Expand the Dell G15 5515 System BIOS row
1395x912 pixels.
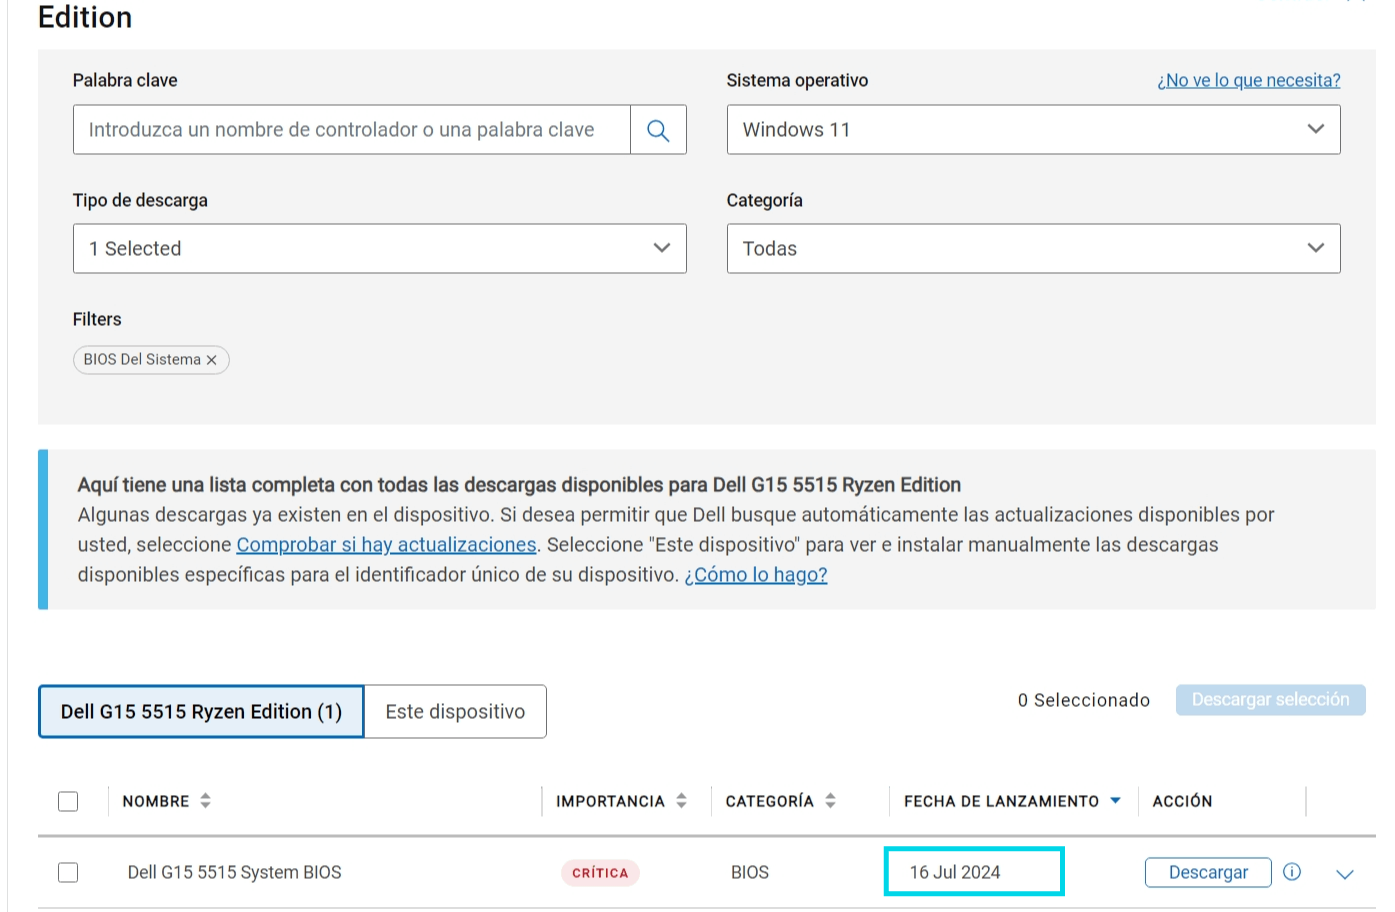point(1345,874)
